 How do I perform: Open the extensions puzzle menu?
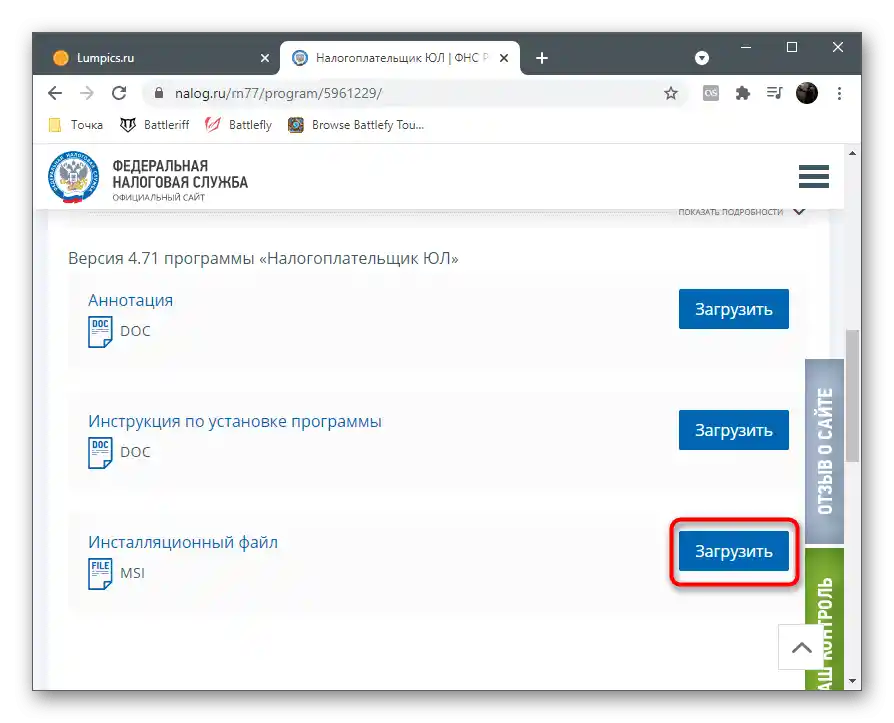(742, 93)
